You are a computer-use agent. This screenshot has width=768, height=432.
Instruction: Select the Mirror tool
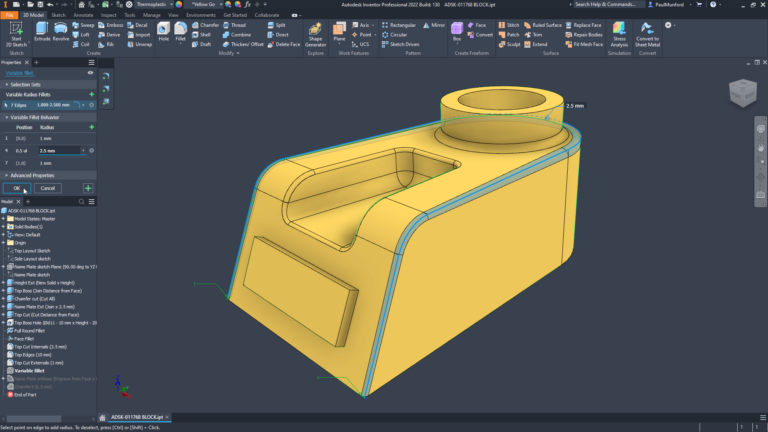434,25
